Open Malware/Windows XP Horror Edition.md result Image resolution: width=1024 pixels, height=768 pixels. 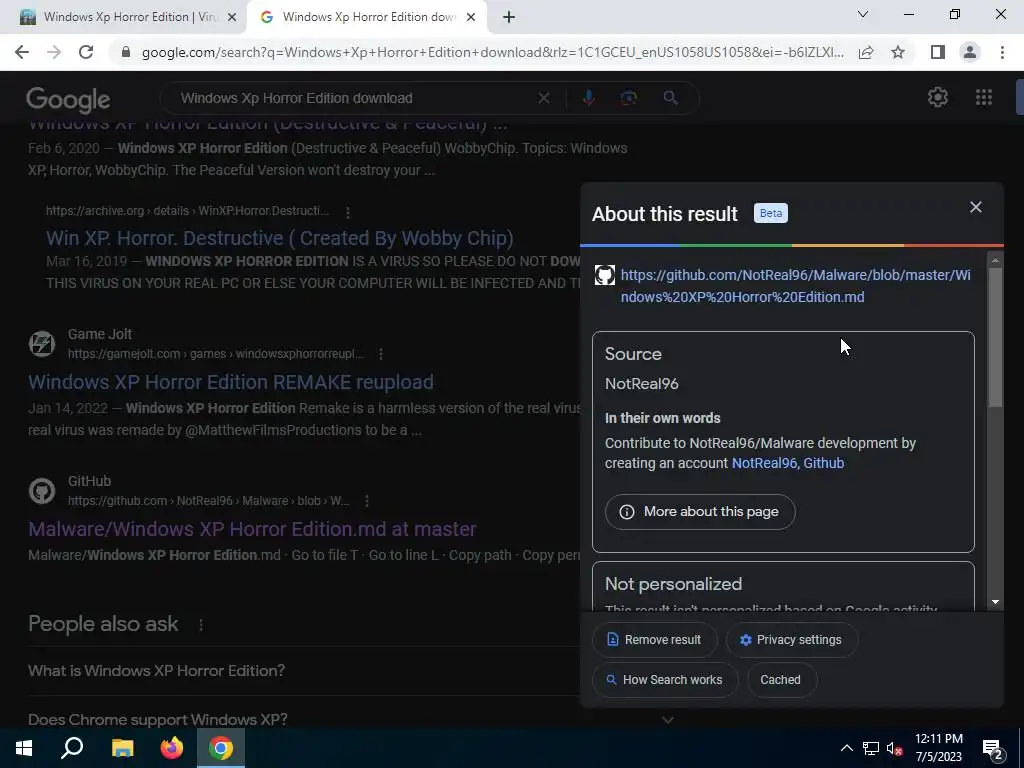pos(252,529)
